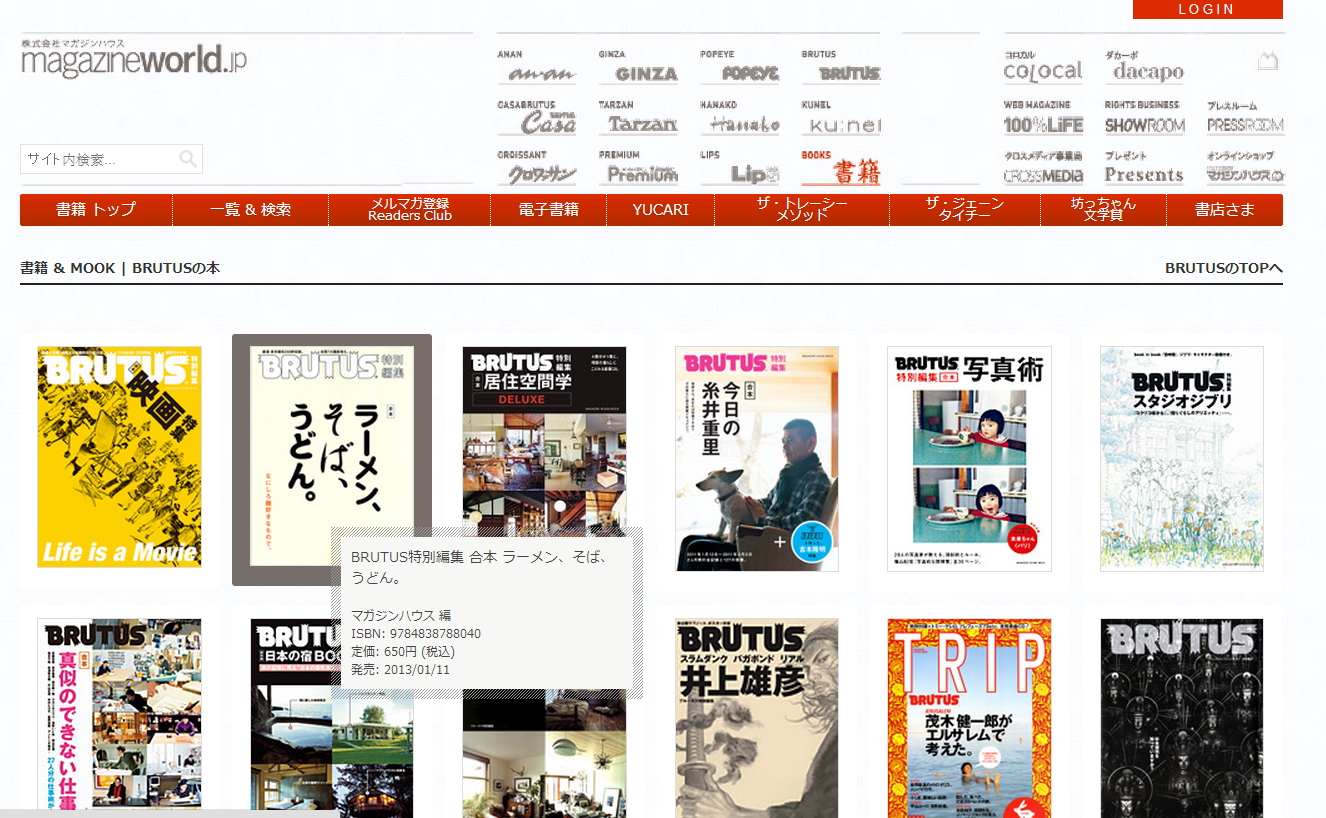Visit the ku:nel magazine logo
The width and height of the screenshot is (1326, 818).
(x=841, y=118)
